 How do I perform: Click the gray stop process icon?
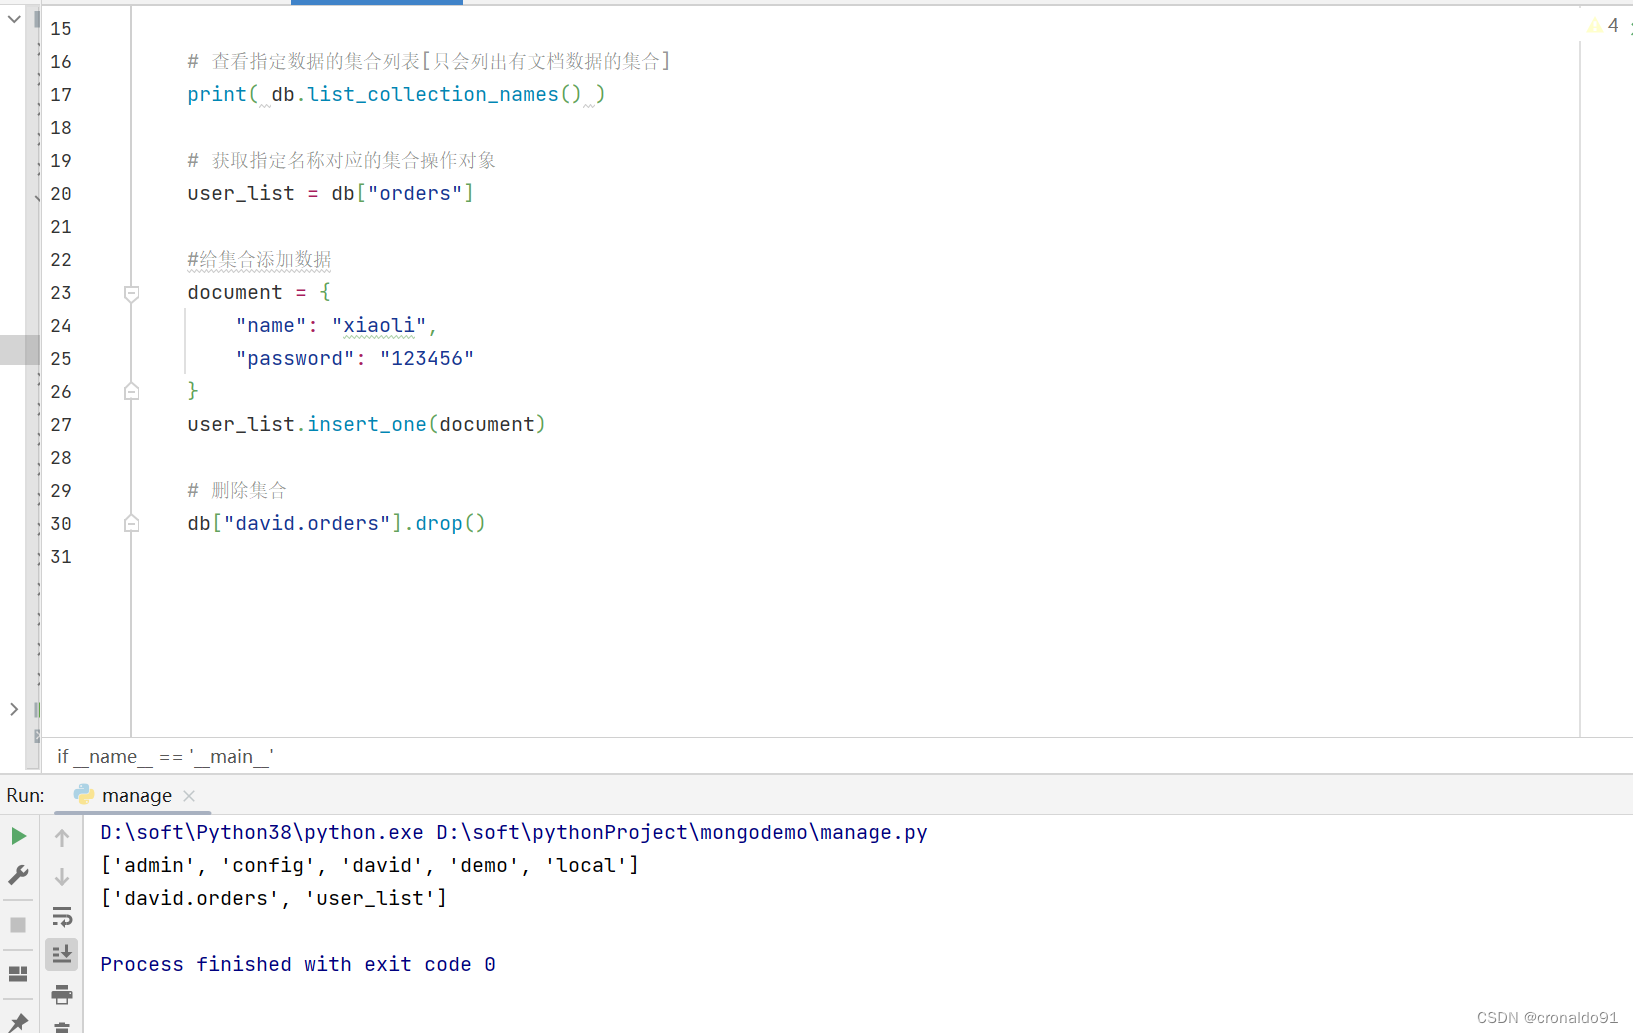tap(18, 925)
